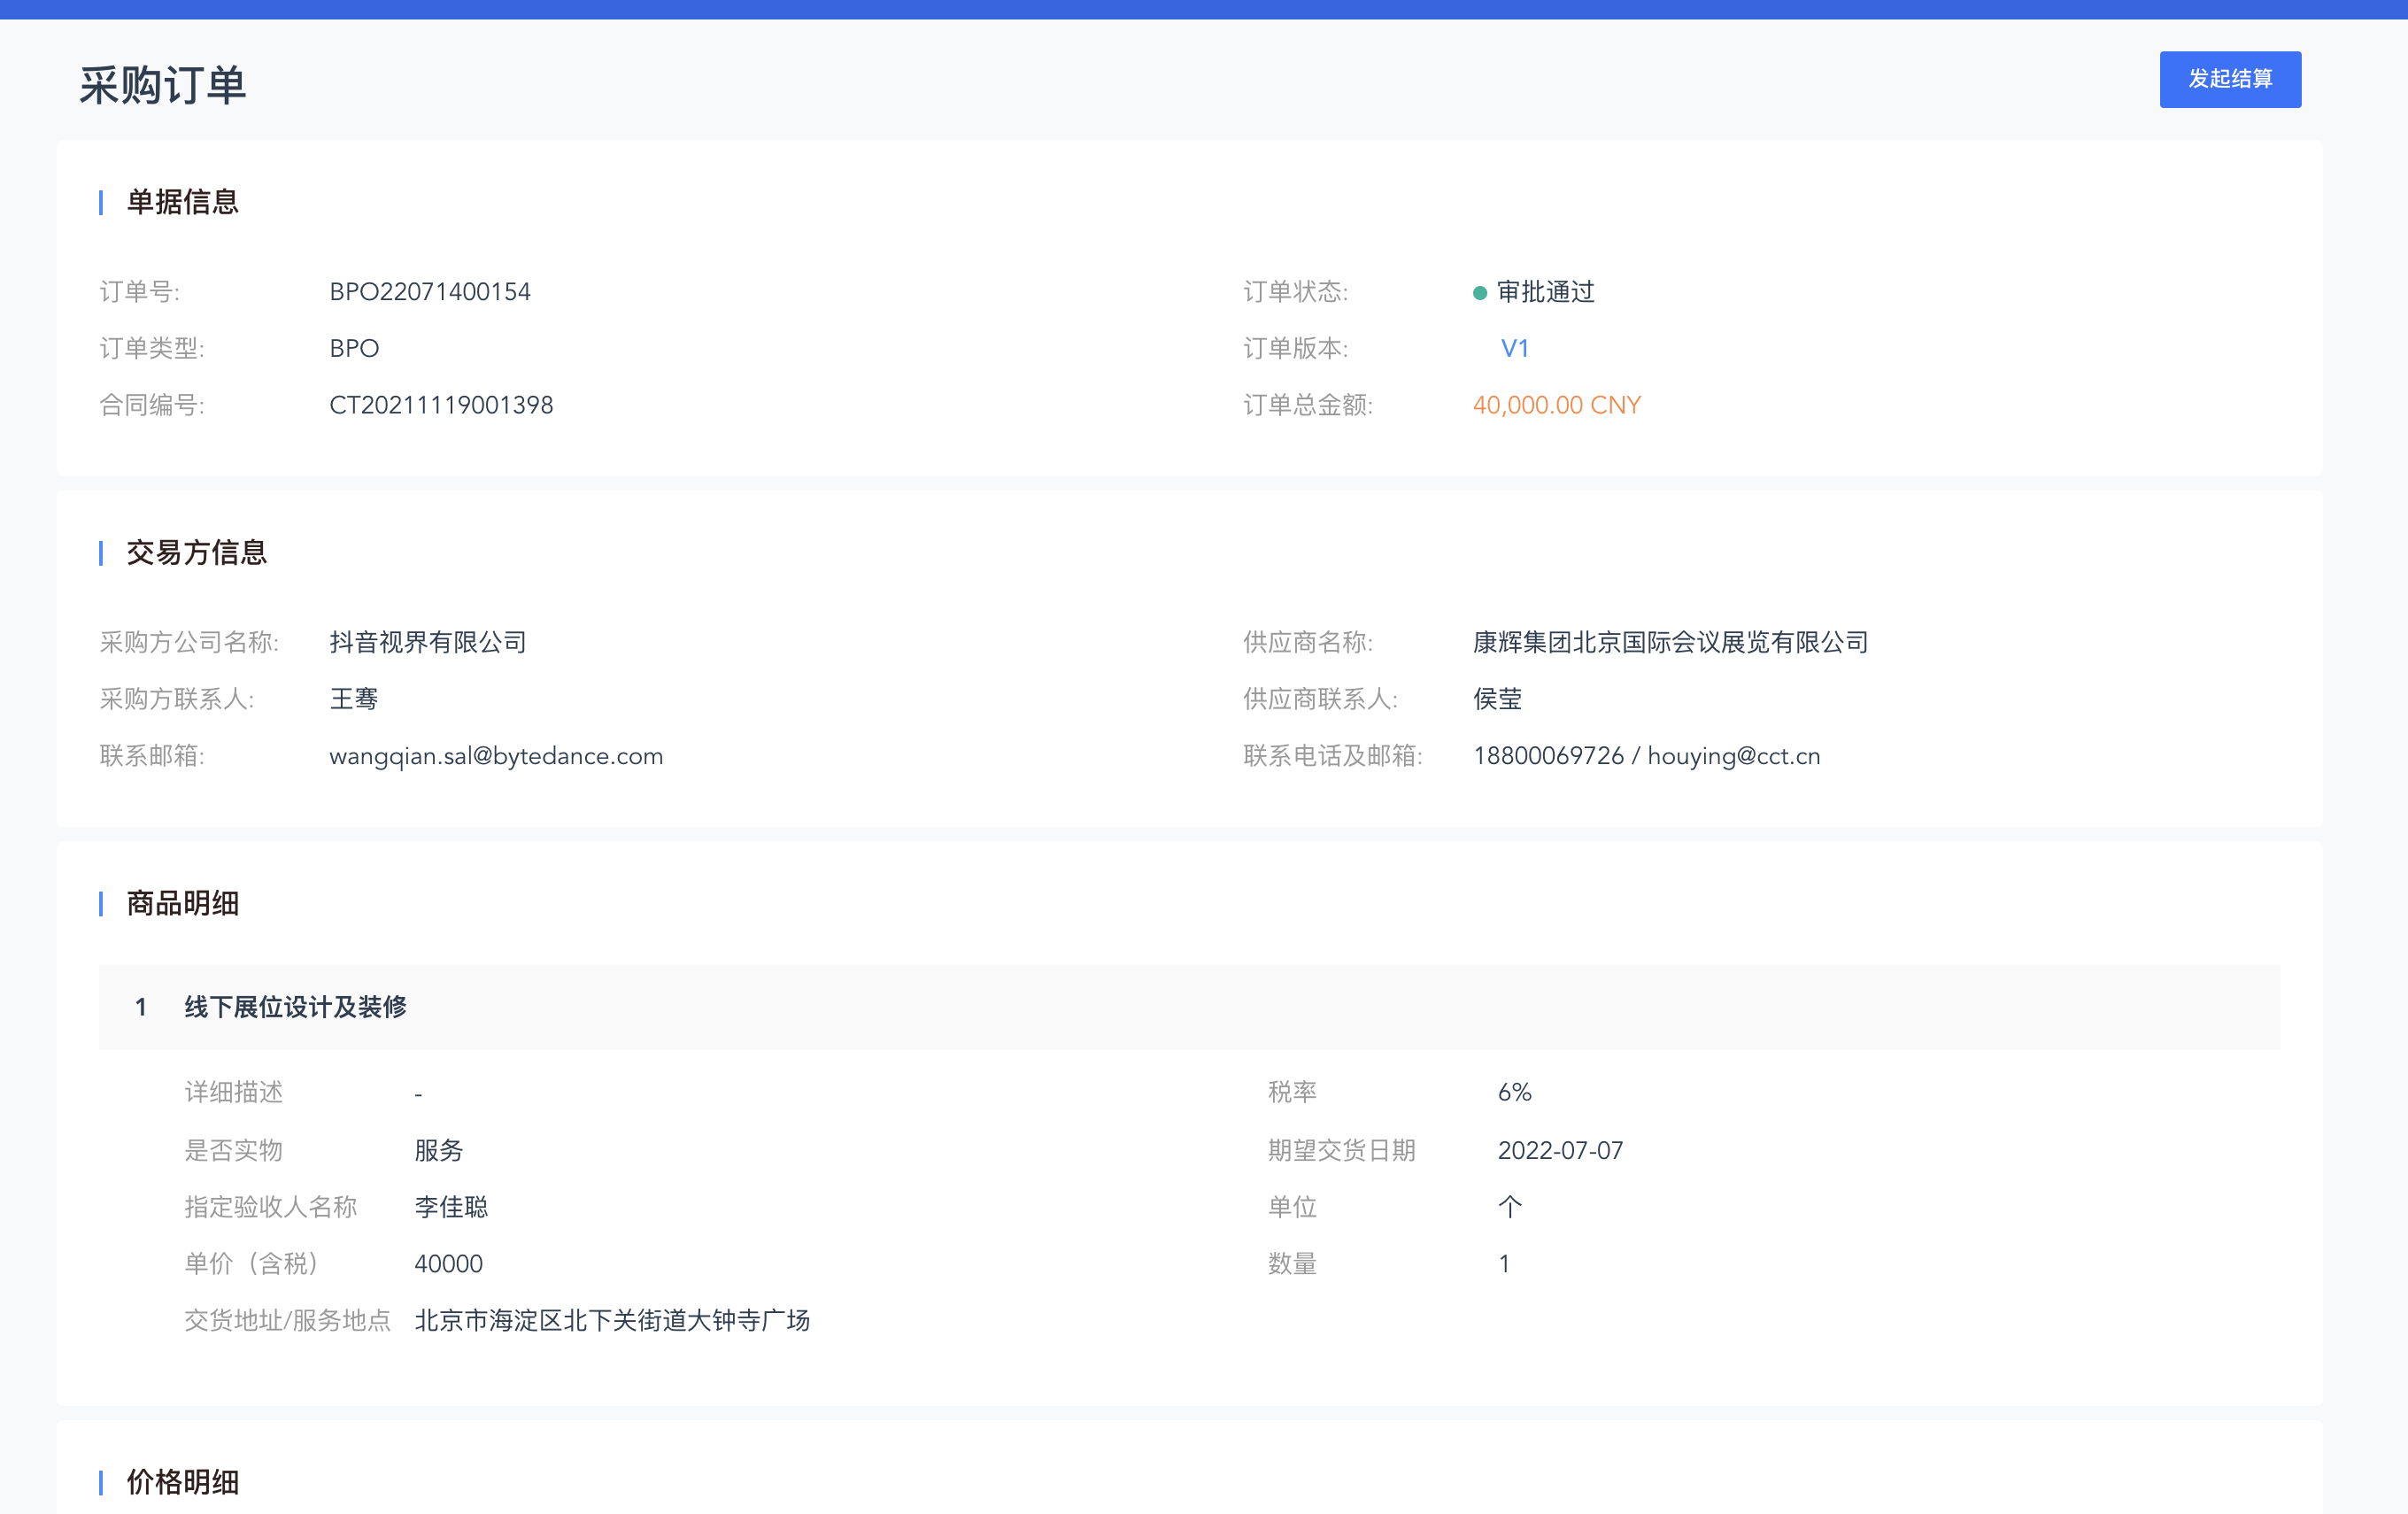Click the 采购订单 page title

click(x=162, y=85)
